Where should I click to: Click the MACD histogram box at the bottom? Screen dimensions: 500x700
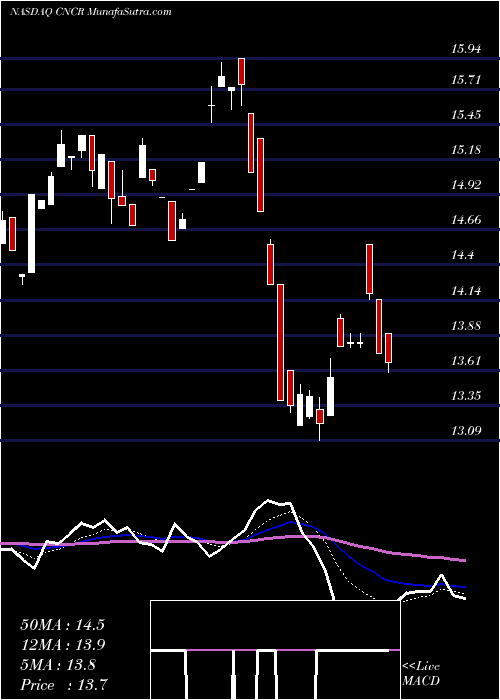tap(275, 650)
